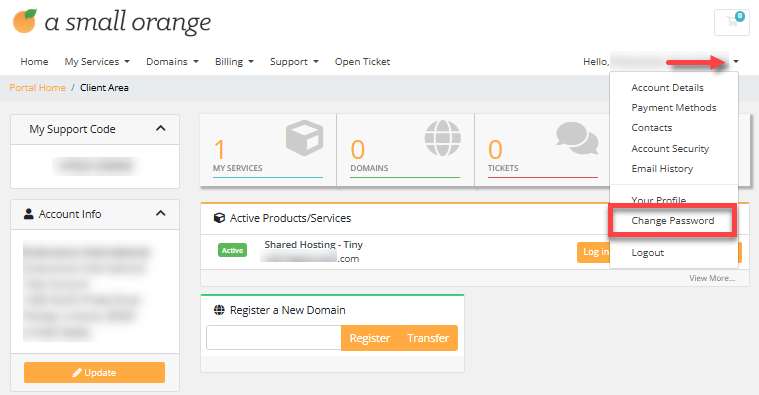This screenshot has height=395, width=759.
Task: Select Payment Methods from user menu
Action: point(674,107)
